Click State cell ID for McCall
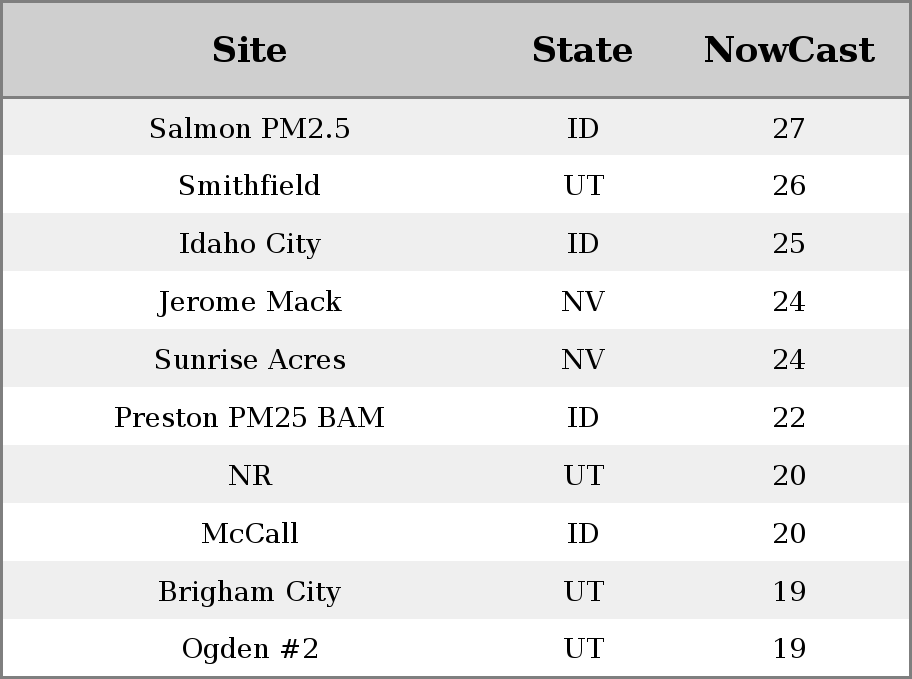Screen dimensions: 912x679 pos(582,533)
